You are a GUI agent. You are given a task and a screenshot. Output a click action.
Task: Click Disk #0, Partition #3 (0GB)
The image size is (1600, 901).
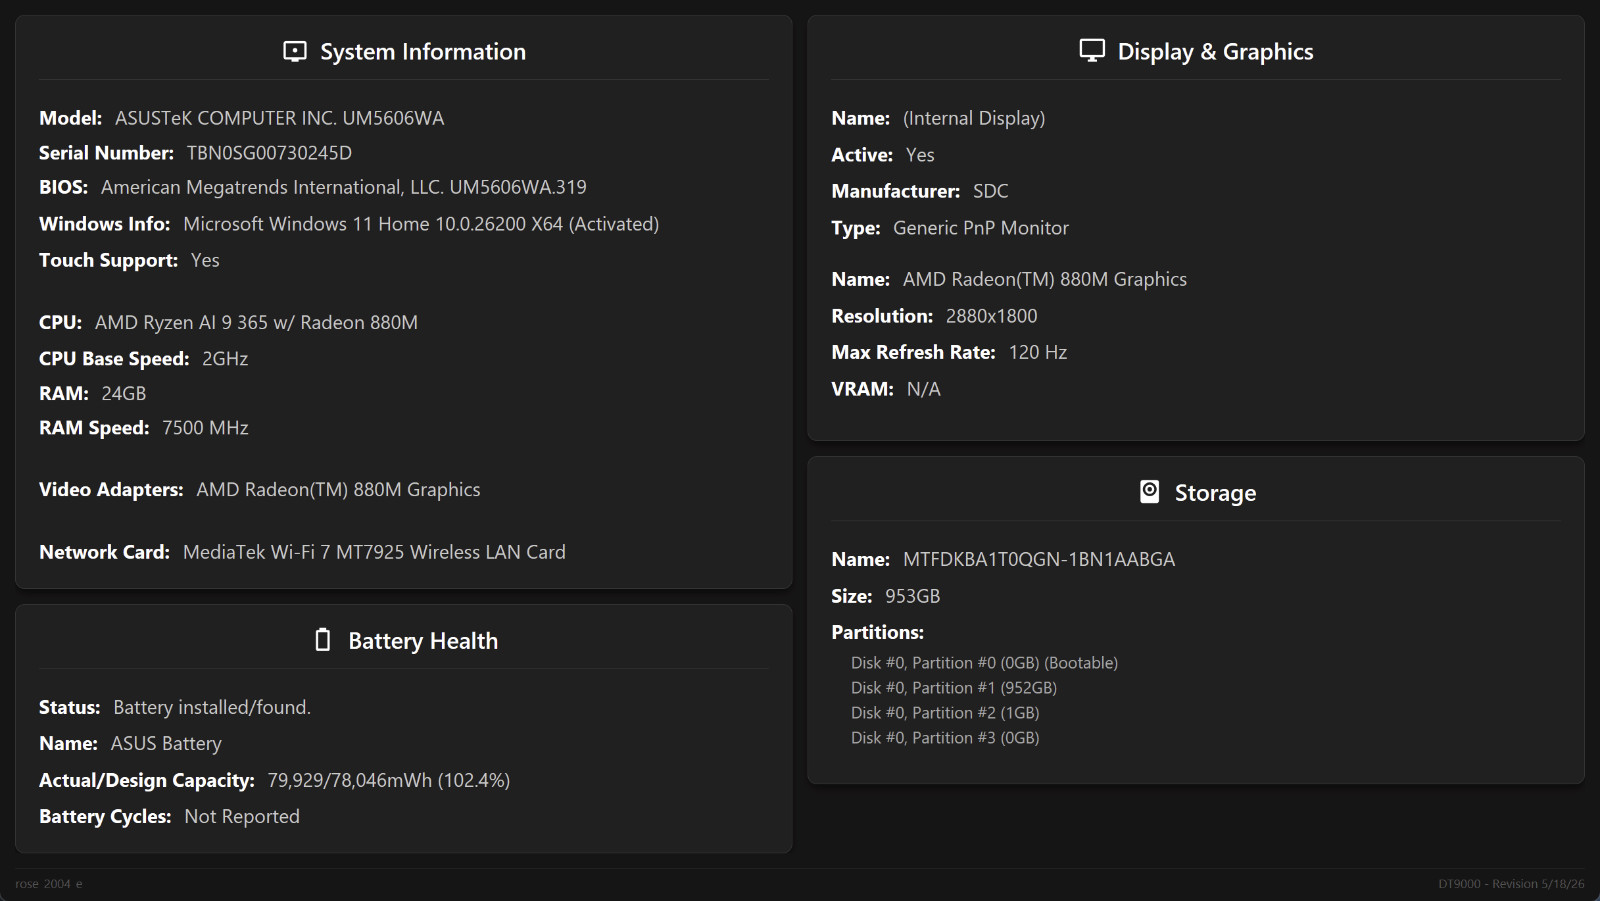pos(945,738)
